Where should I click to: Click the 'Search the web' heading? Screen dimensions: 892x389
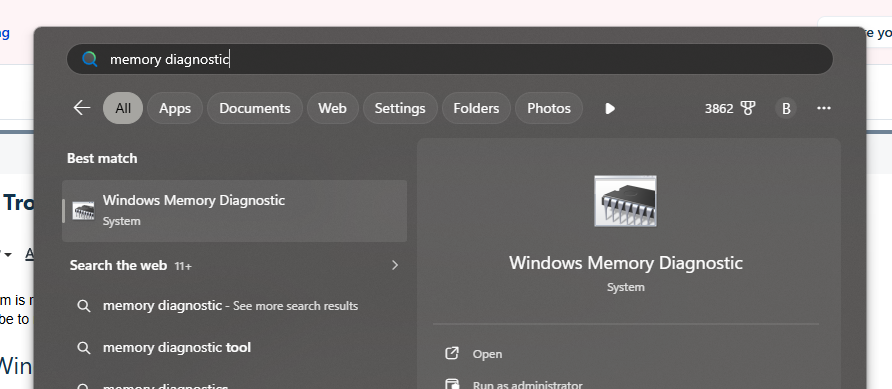(118, 265)
